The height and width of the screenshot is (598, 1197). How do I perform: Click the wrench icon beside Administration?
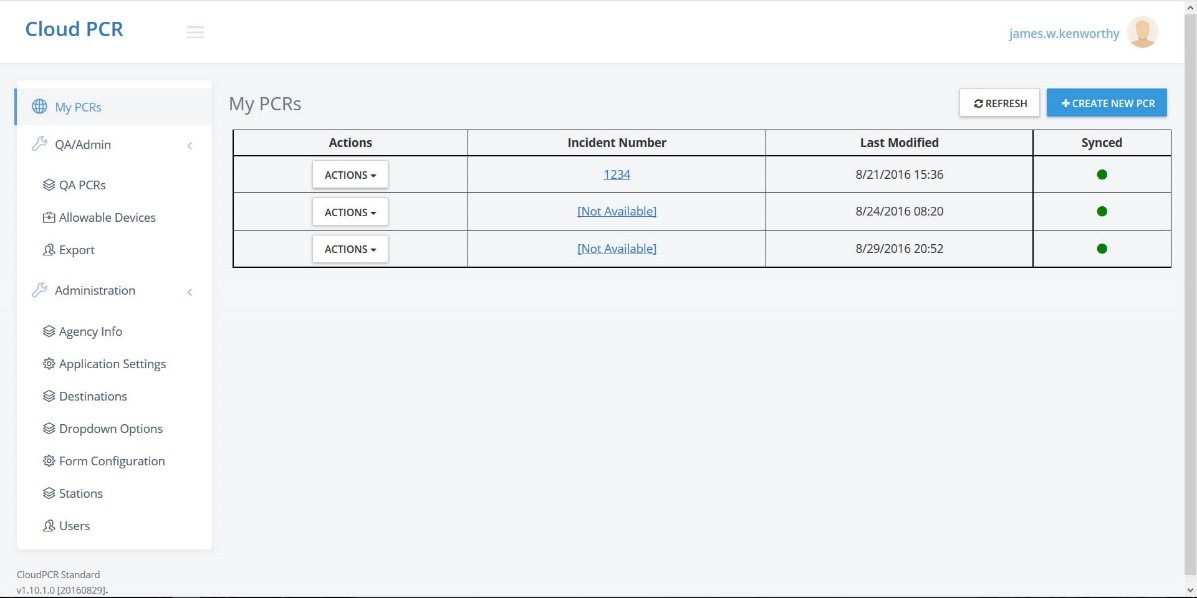tap(39, 290)
